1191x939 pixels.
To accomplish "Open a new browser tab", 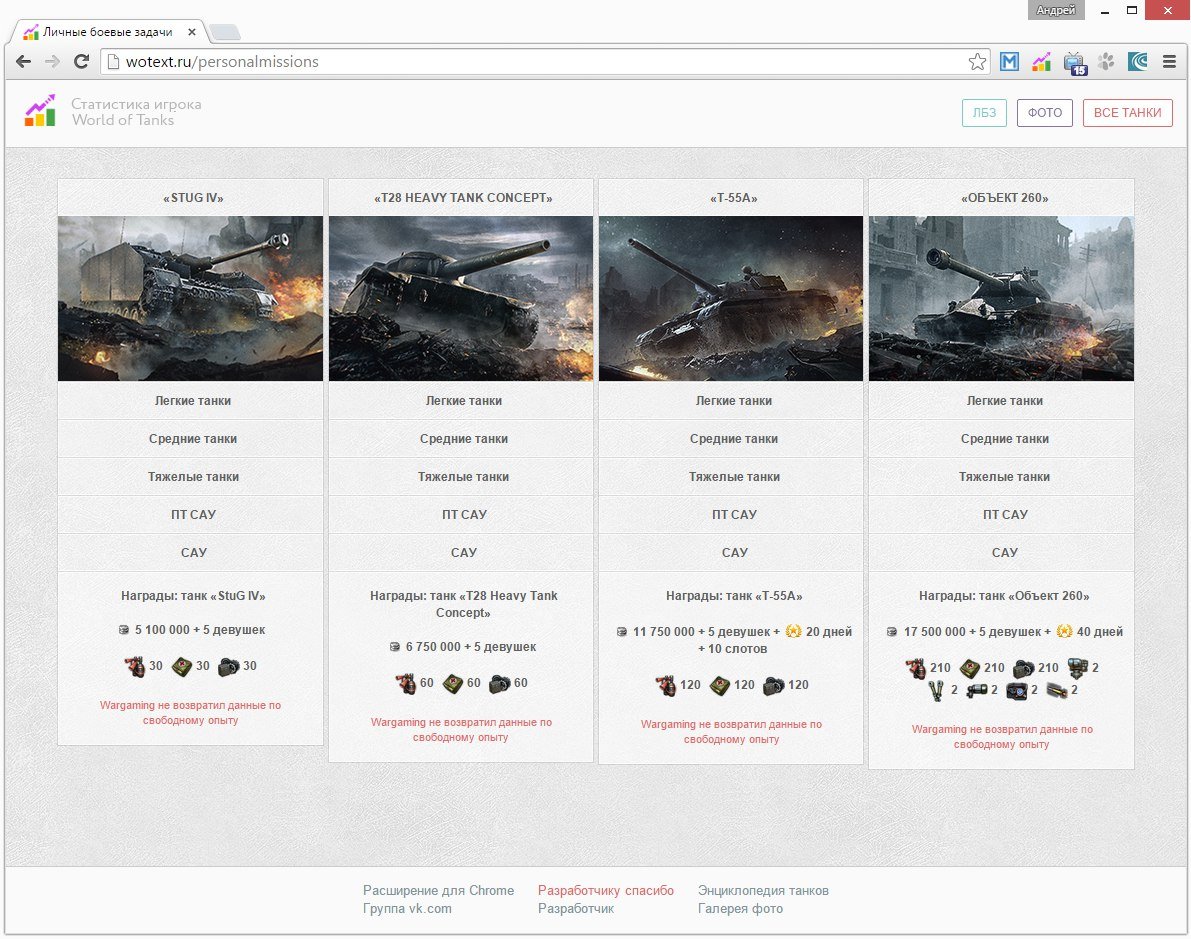I will [x=225, y=32].
